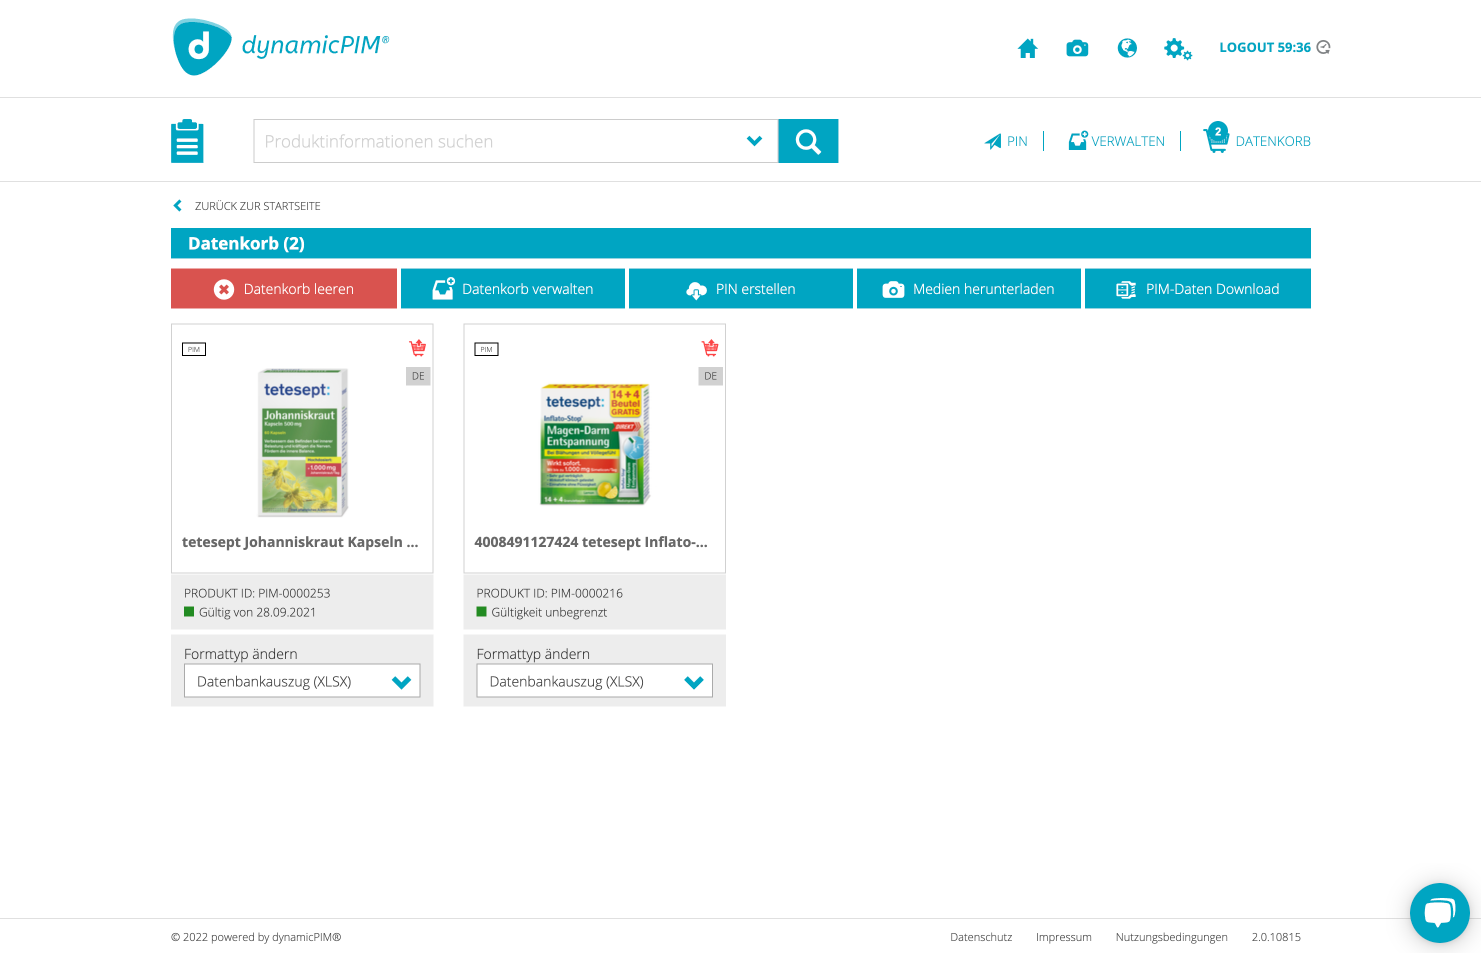Click PIM tag on Johanniskraut card
This screenshot has height=953, width=1481.
click(194, 349)
